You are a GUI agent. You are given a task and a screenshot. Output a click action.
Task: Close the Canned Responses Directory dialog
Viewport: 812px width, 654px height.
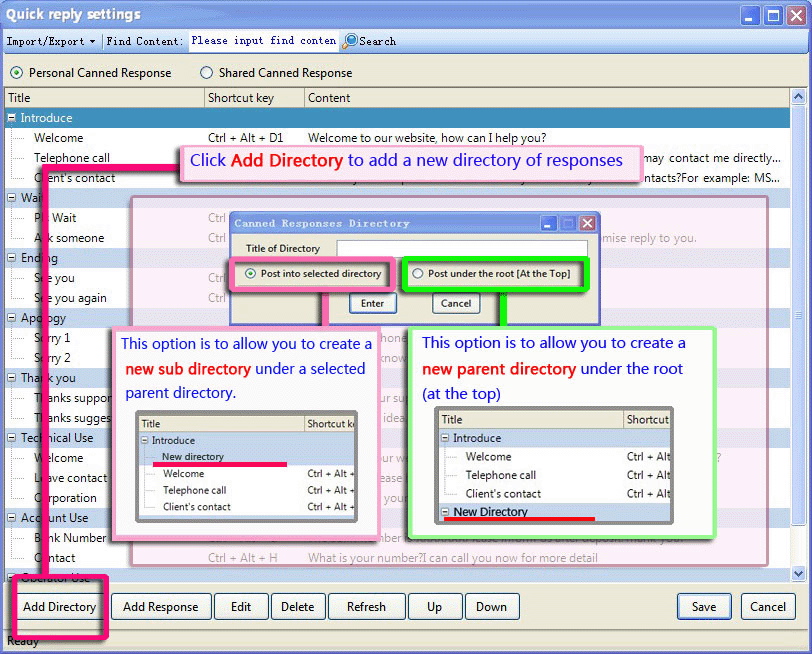pyautogui.click(x=587, y=223)
